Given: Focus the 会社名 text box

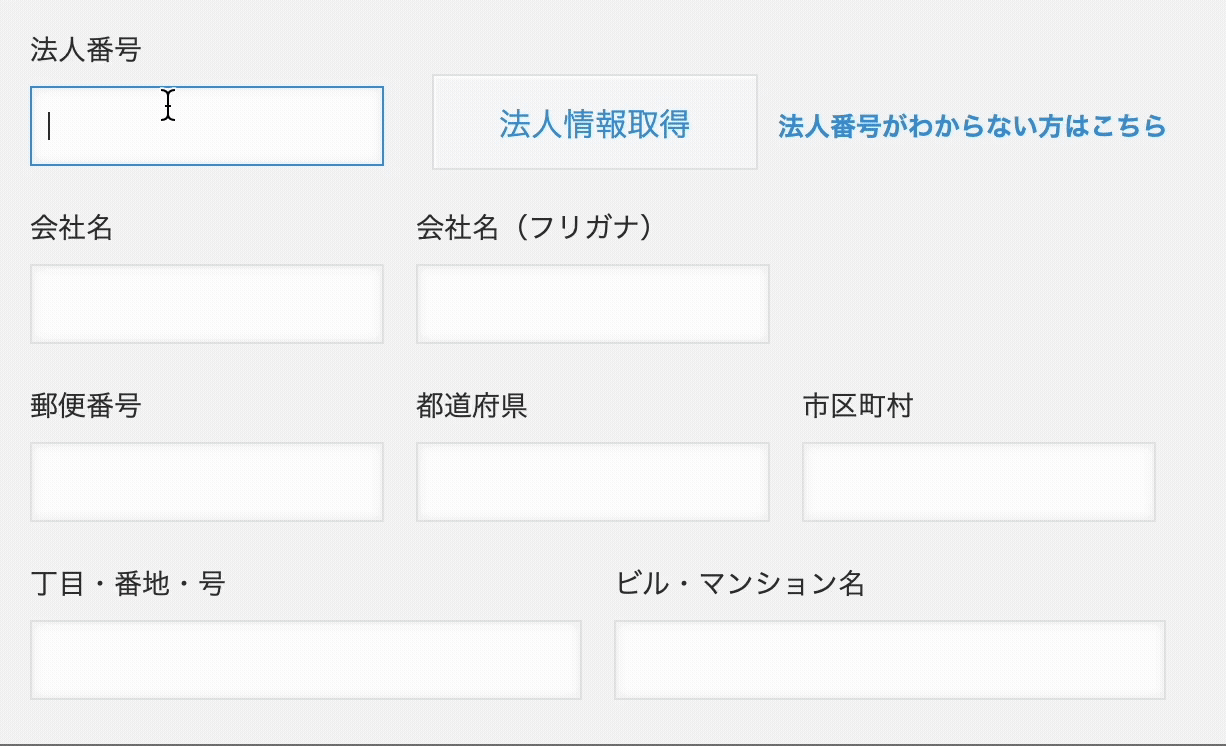Looking at the screenshot, I should [x=207, y=304].
